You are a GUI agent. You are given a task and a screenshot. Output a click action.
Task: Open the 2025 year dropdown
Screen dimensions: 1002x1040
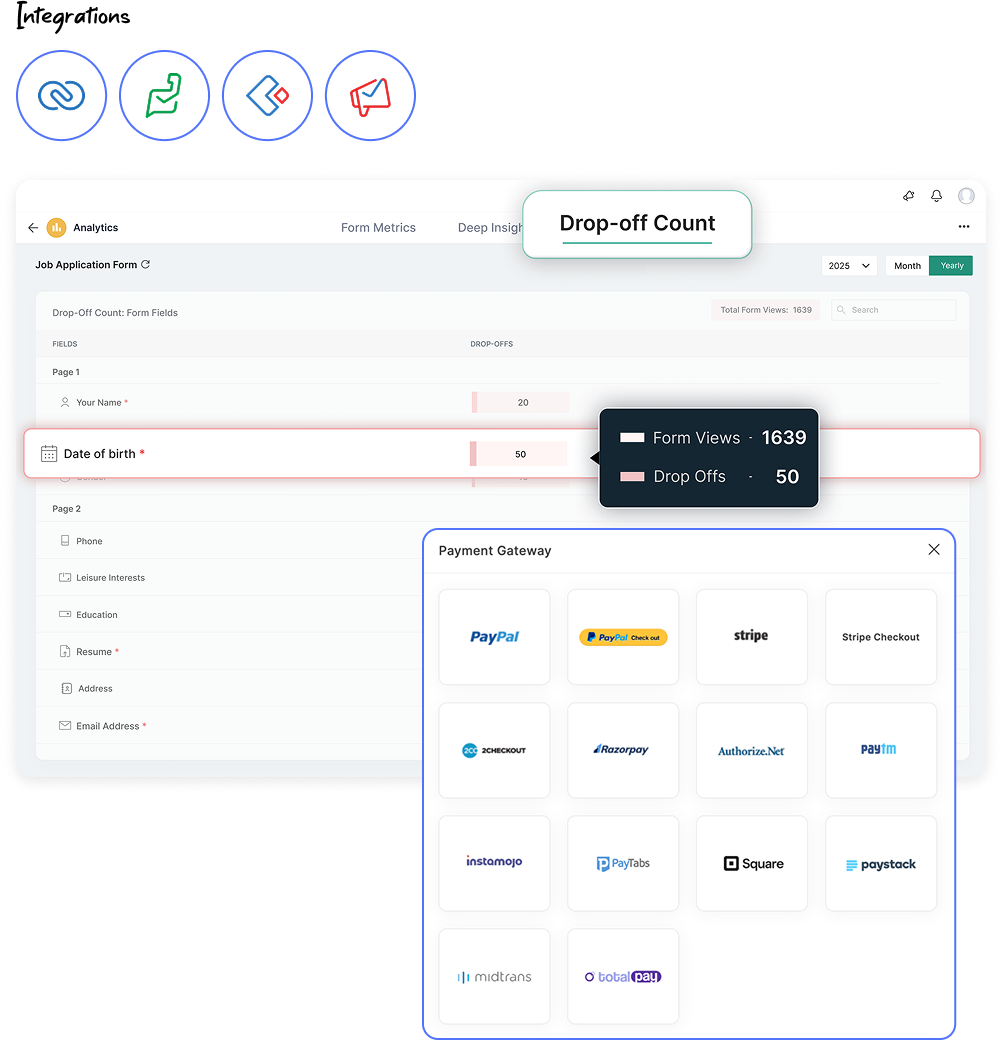(849, 265)
